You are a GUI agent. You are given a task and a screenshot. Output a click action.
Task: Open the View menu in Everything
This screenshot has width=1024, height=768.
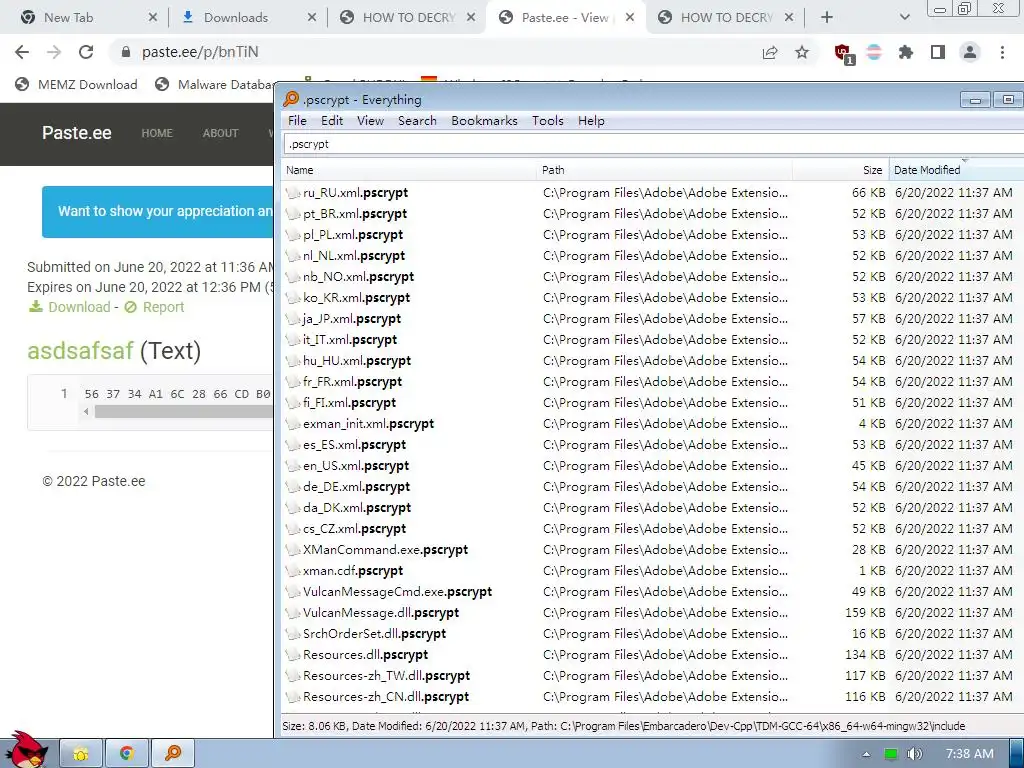click(370, 121)
